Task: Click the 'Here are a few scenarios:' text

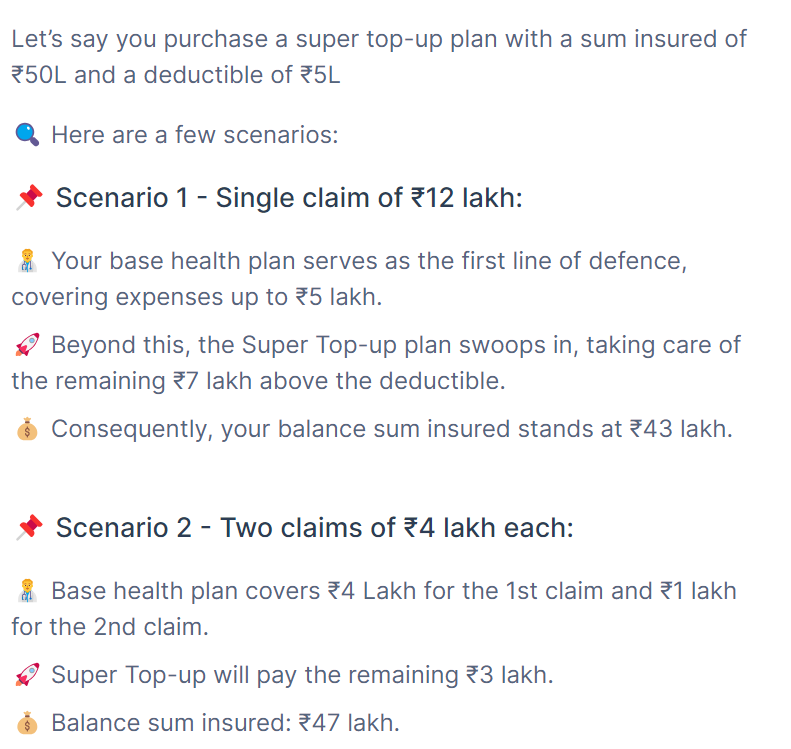Action: (194, 134)
